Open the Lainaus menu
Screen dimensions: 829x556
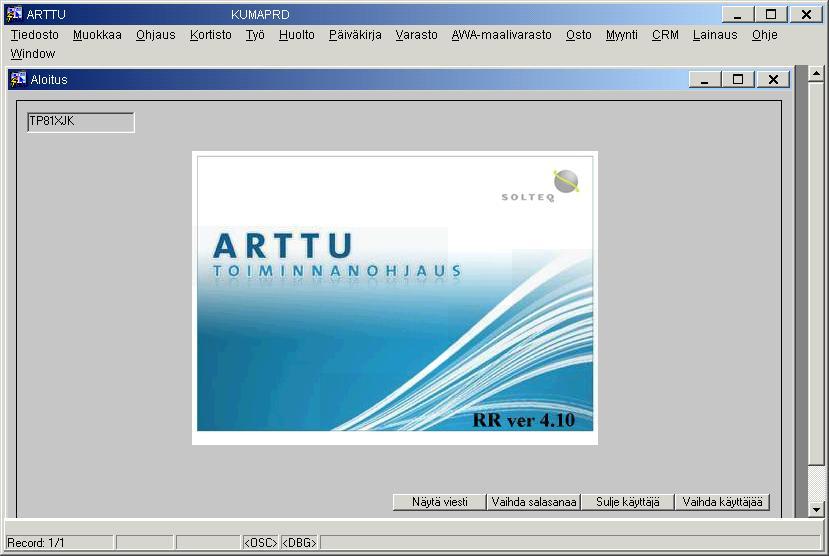(x=715, y=35)
